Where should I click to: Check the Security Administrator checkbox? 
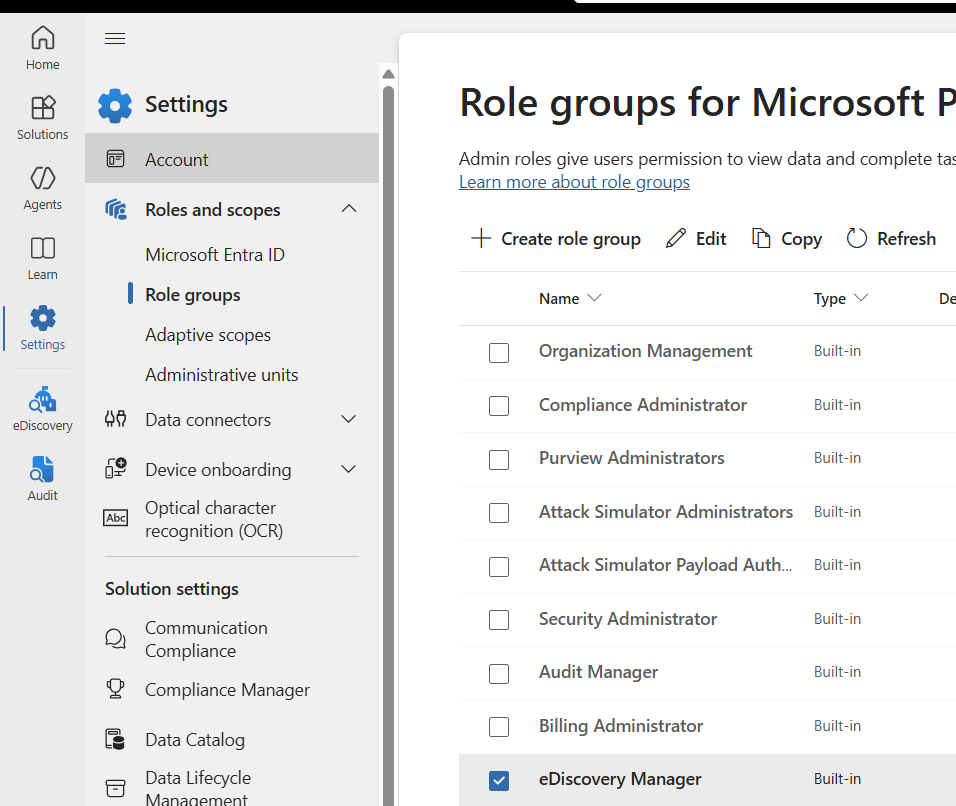(499, 619)
